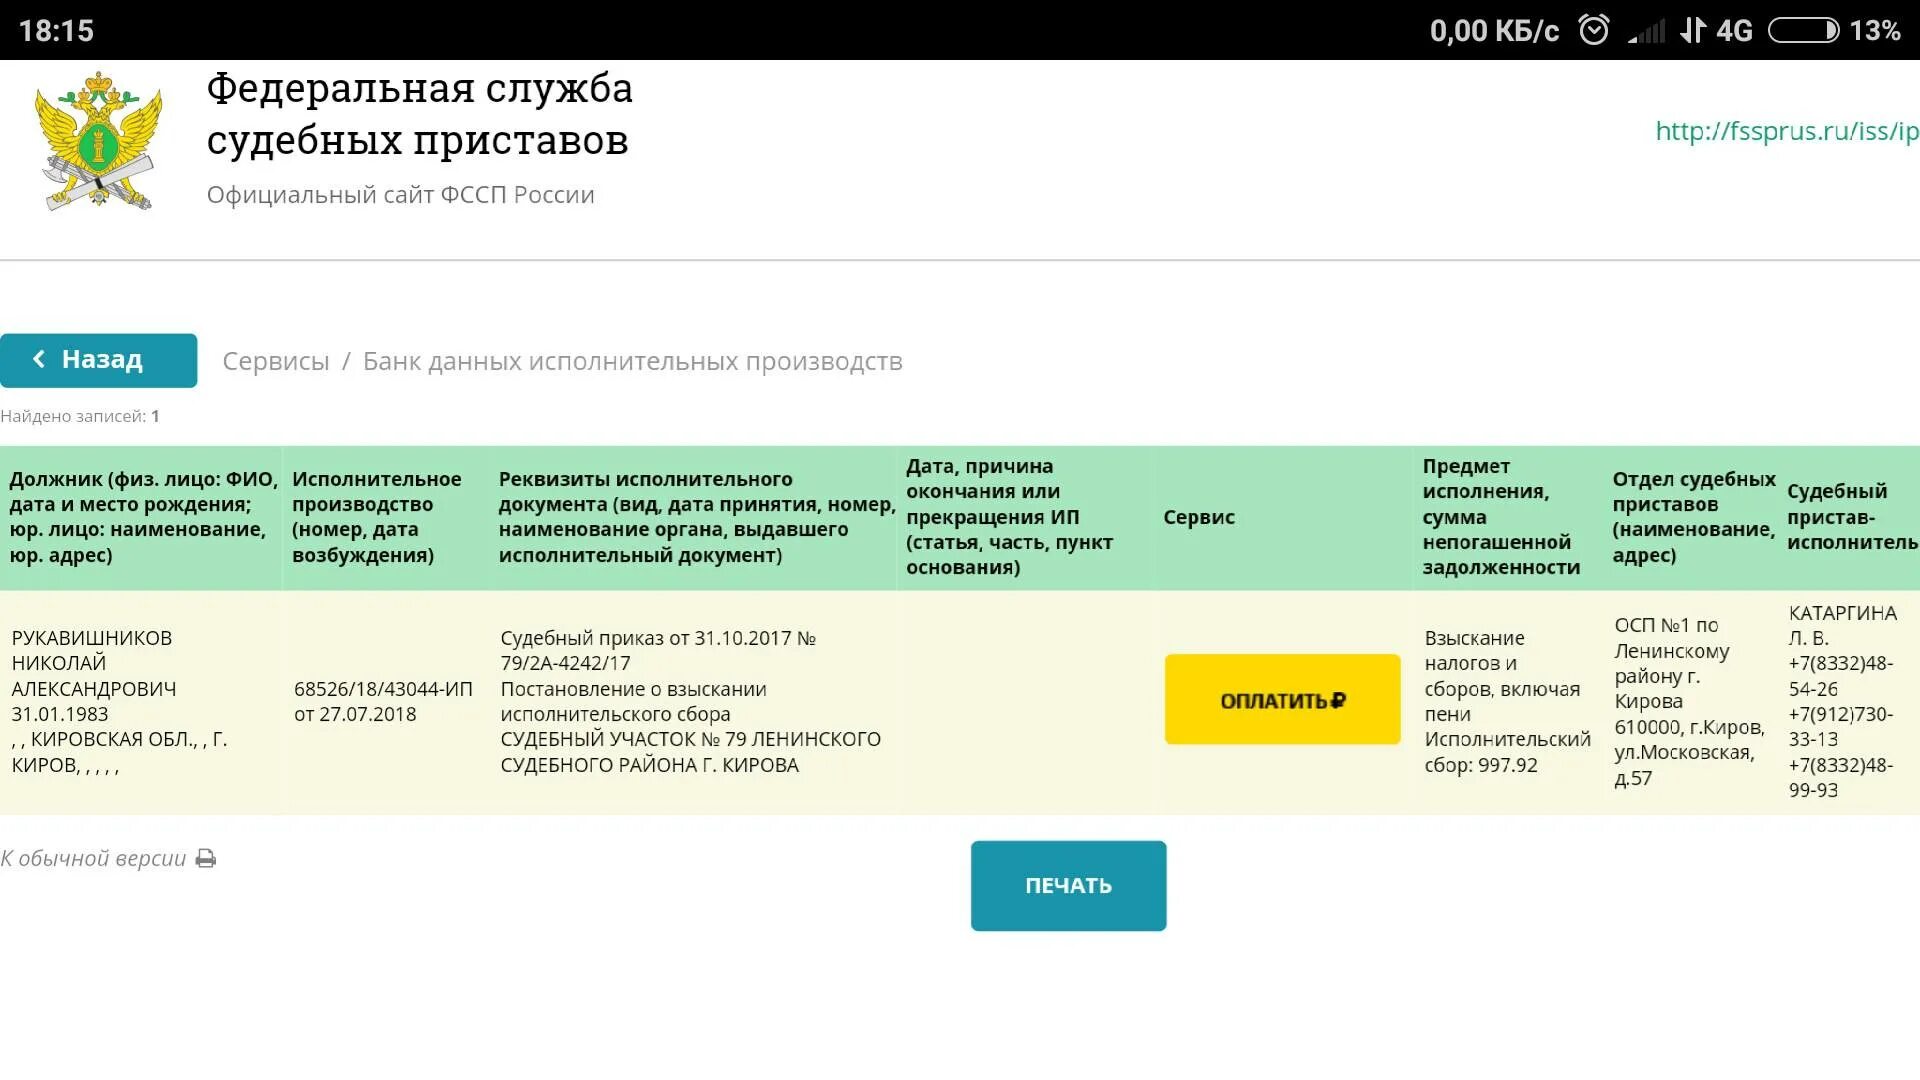
Task: Open Банк данных исполнительных производств breadcrumb
Action: point(632,361)
